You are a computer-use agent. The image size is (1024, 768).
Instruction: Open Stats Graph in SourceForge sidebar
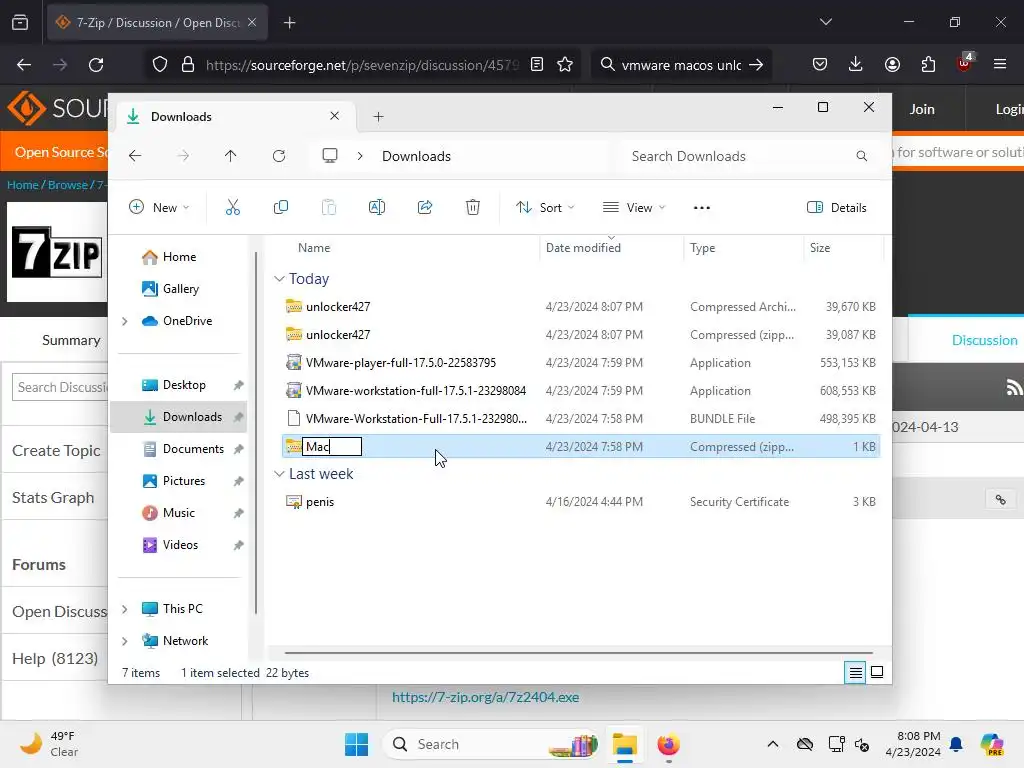[53, 498]
